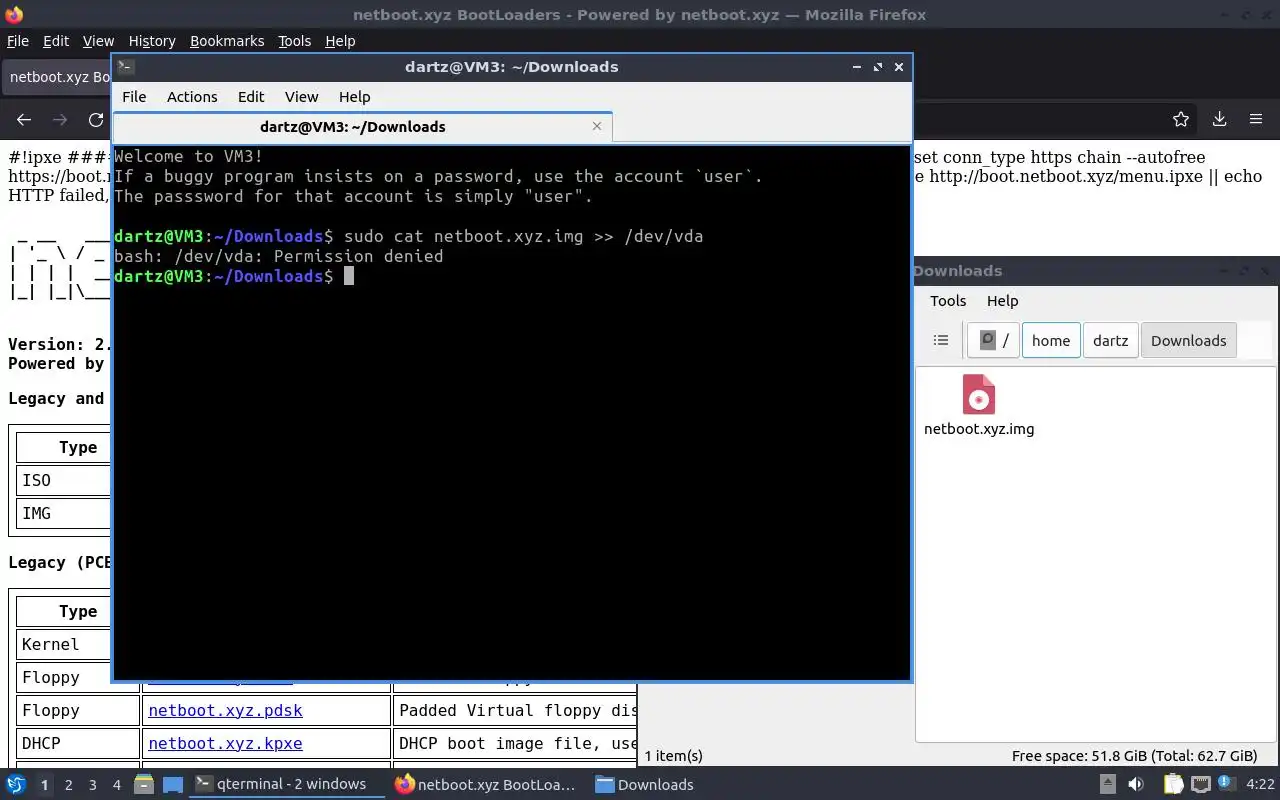The image size is (1280, 800).
Task: Open the qterminal View menu
Action: click(301, 97)
